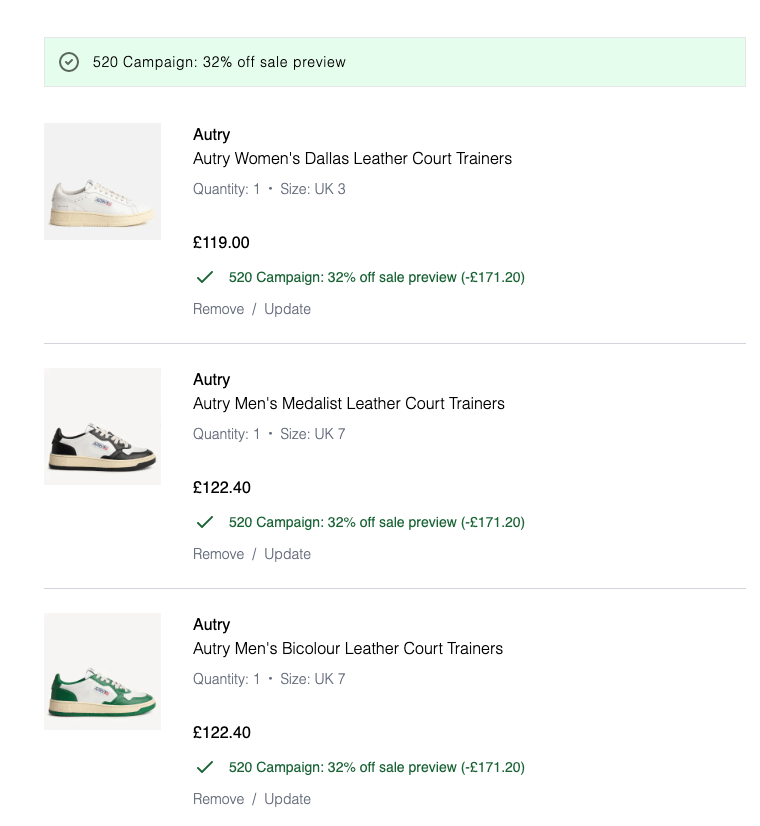
Task: Click the circled checkmark icon in the campaign banner
Action: coord(69,62)
